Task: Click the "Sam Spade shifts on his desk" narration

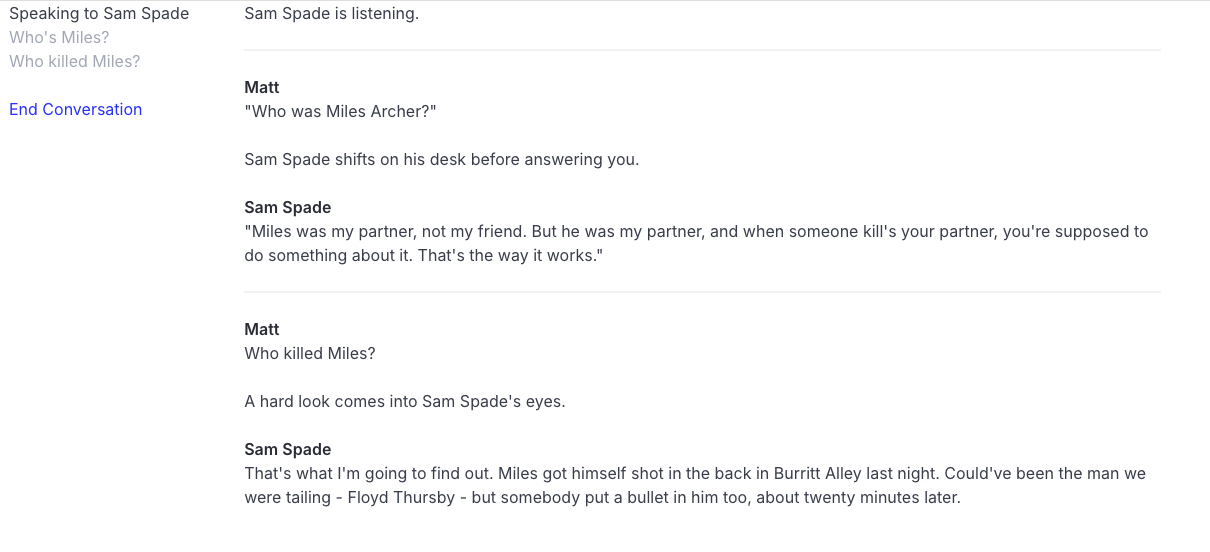Action: coord(441,160)
